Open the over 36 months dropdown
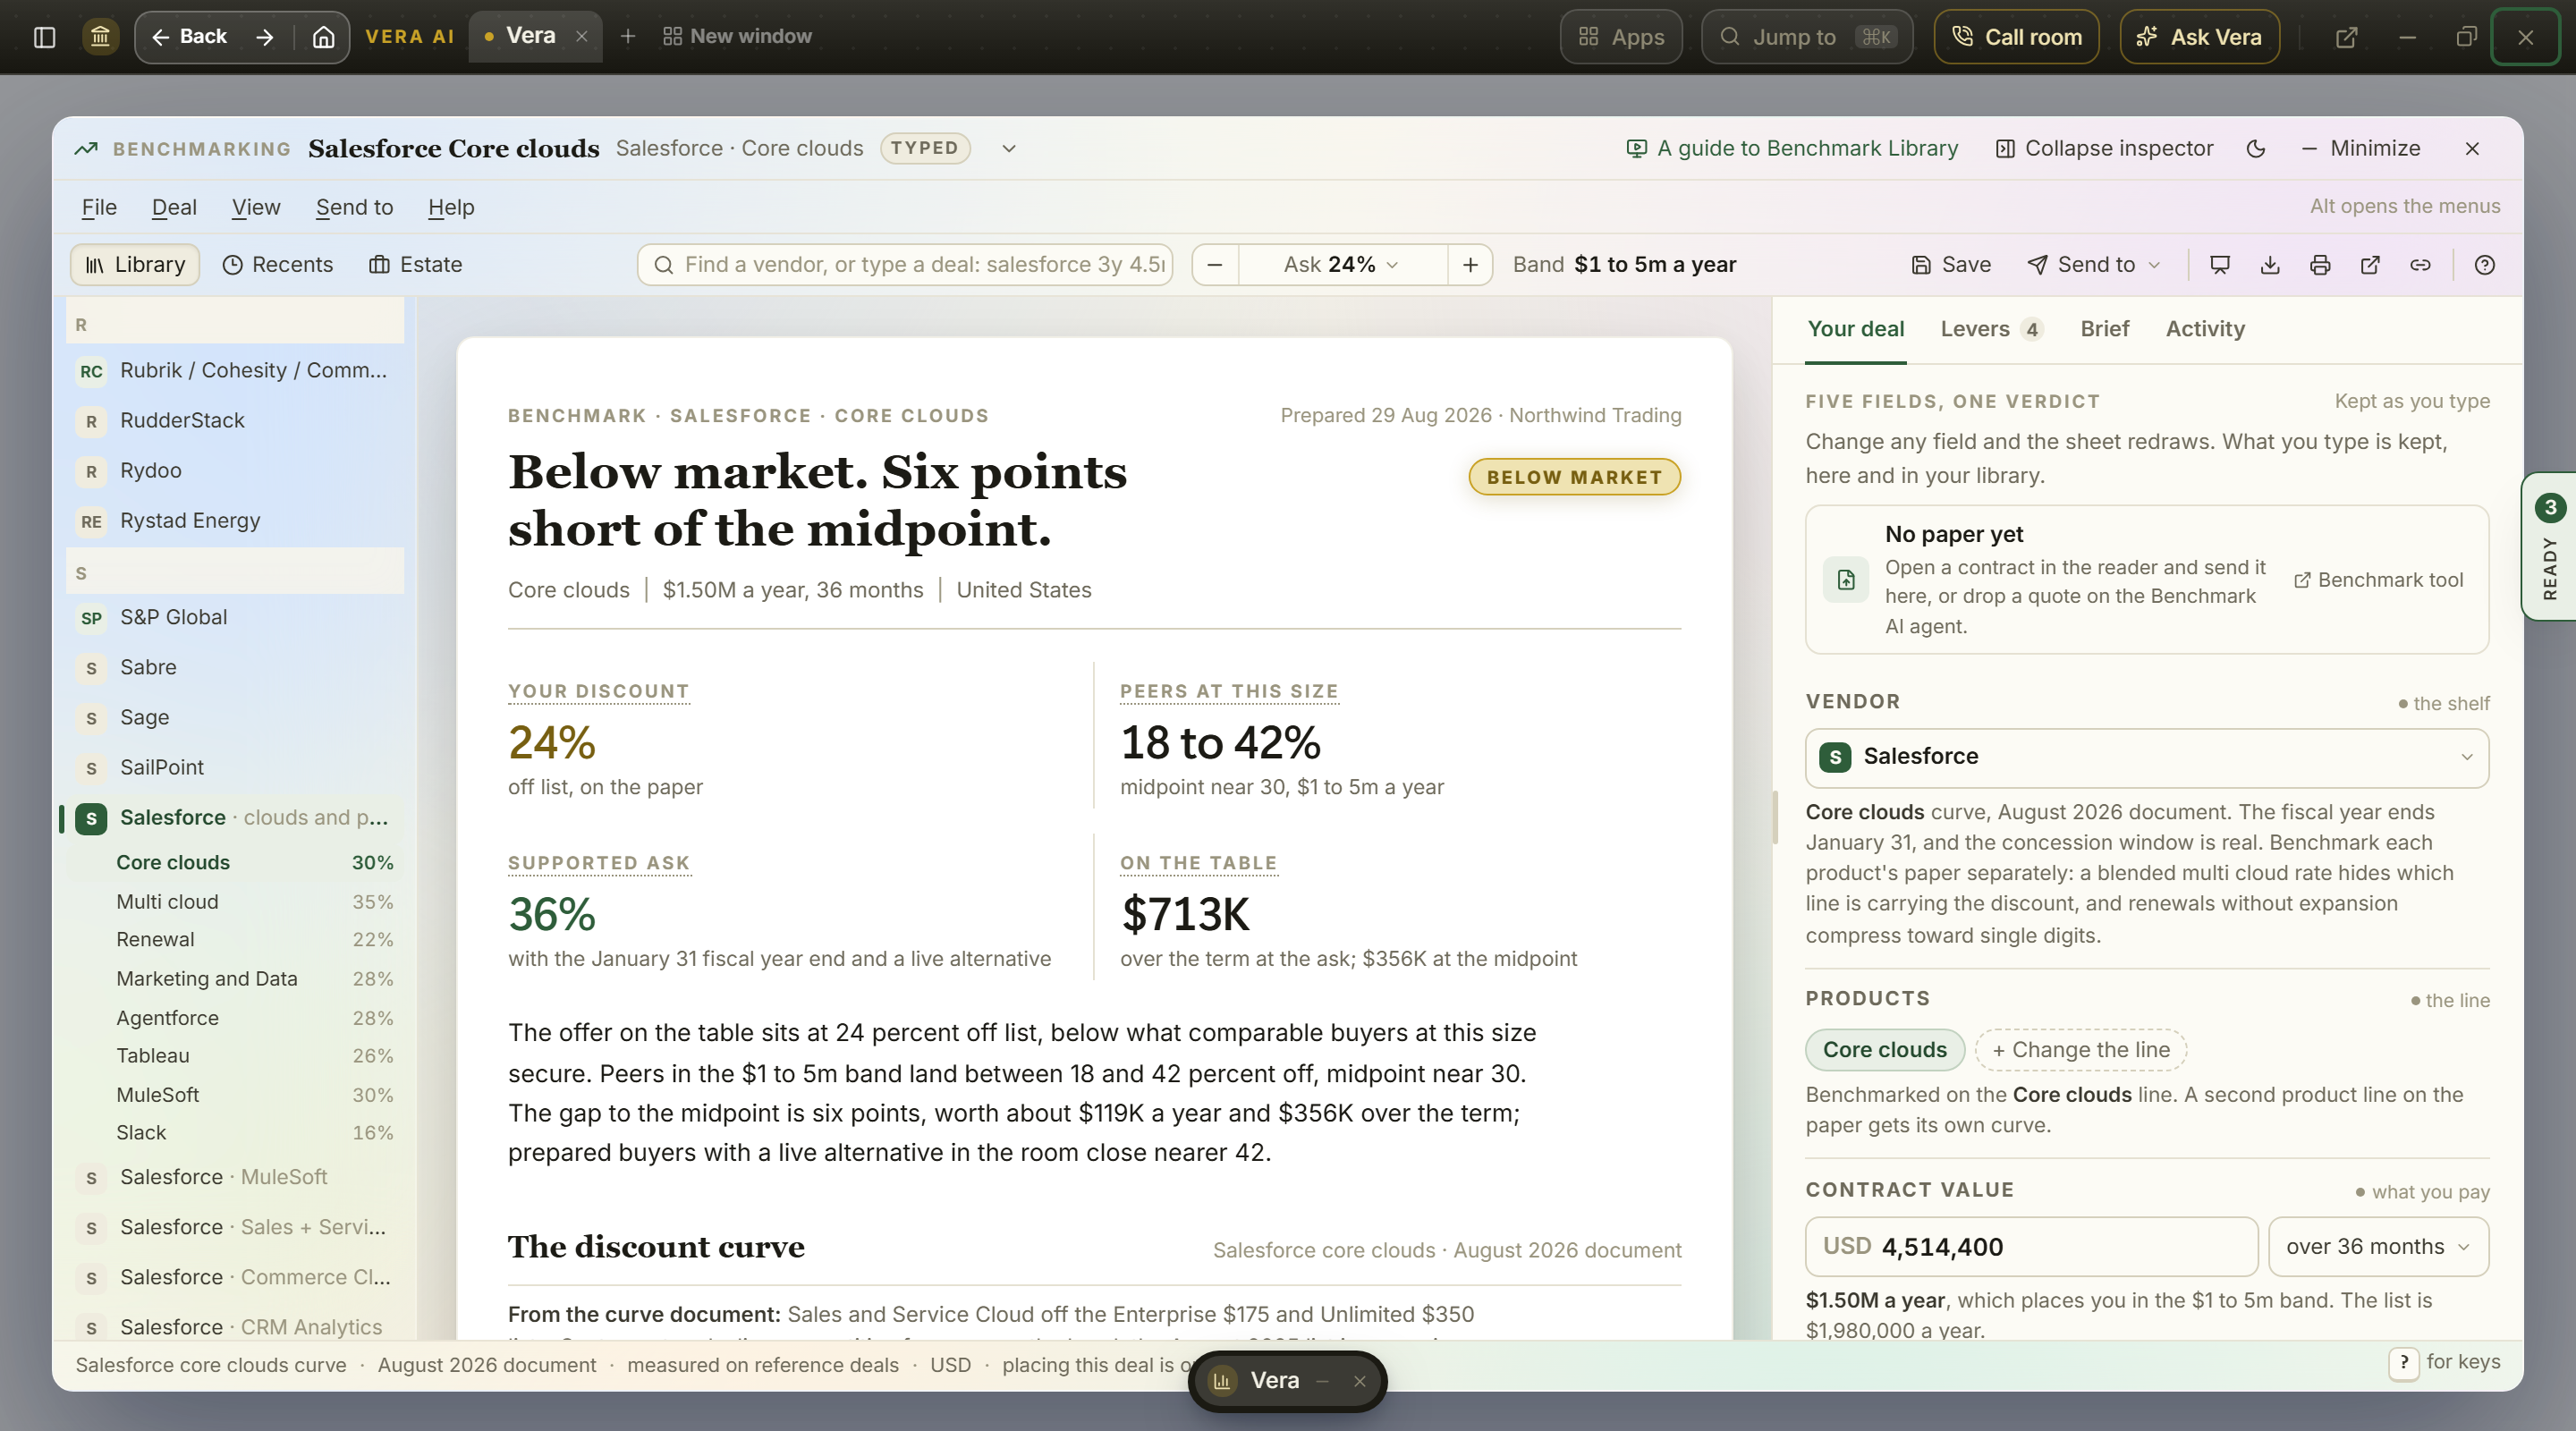Viewport: 2576px width, 1431px height. click(x=2378, y=1247)
